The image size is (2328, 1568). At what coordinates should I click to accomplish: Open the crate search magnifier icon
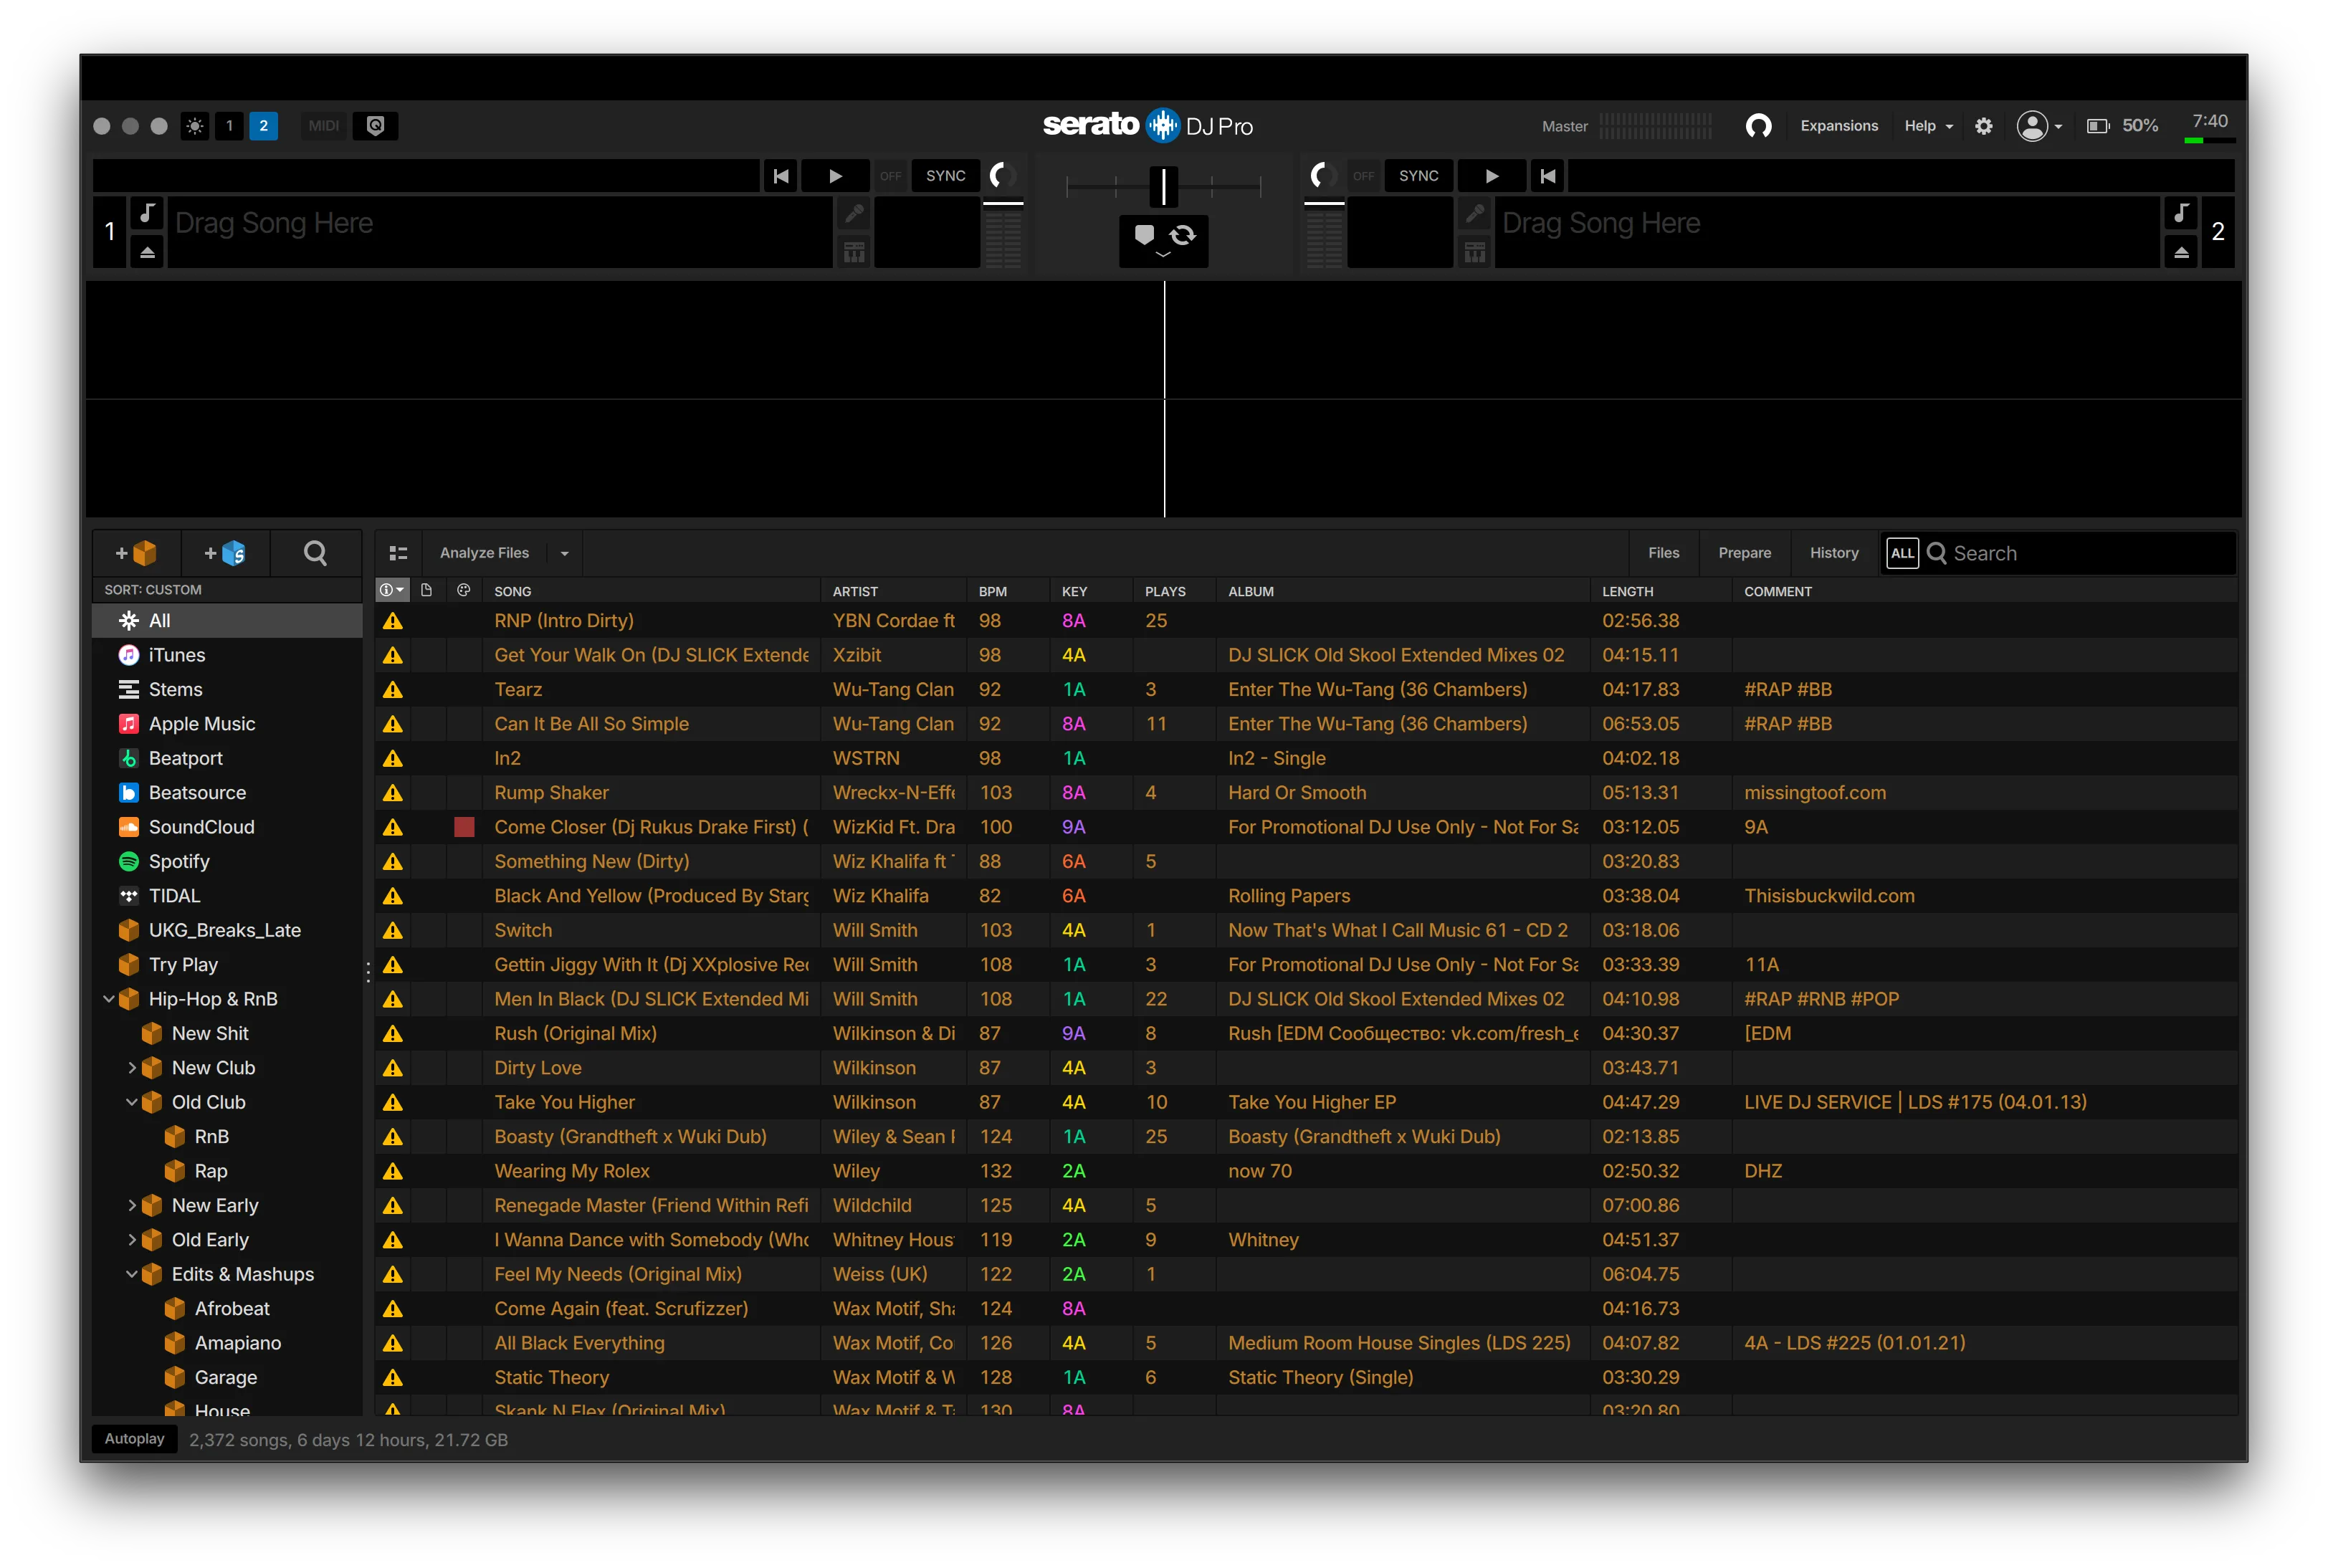pyautogui.click(x=315, y=553)
